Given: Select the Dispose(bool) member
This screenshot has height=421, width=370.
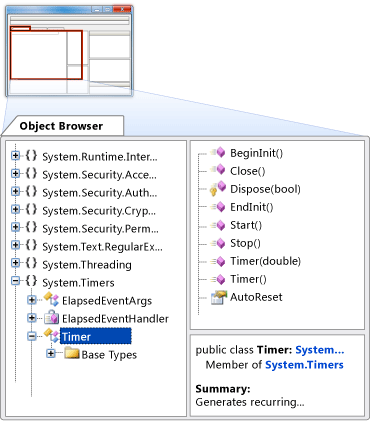Looking at the screenshot, I should [265, 189].
